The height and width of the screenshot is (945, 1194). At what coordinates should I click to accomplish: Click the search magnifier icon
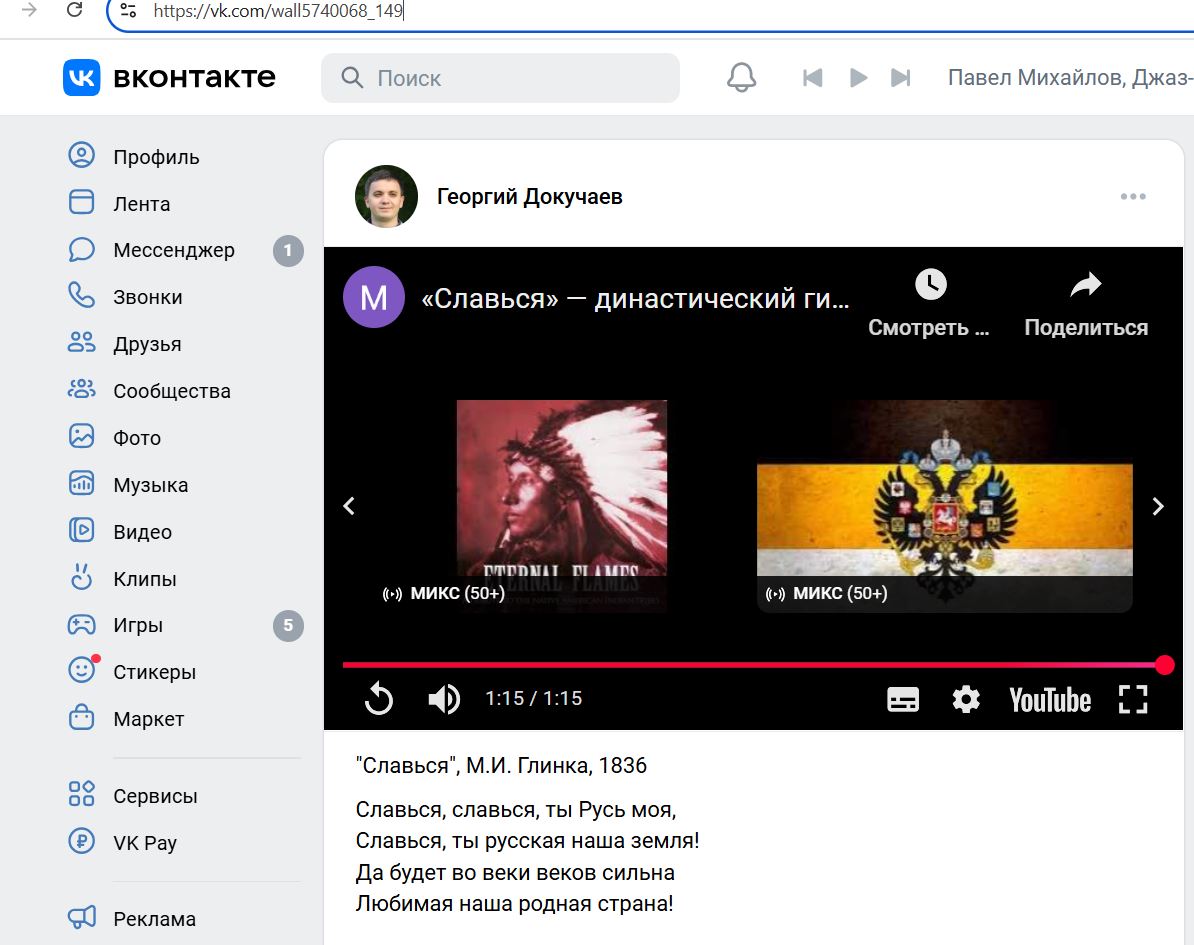tap(352, 78)
